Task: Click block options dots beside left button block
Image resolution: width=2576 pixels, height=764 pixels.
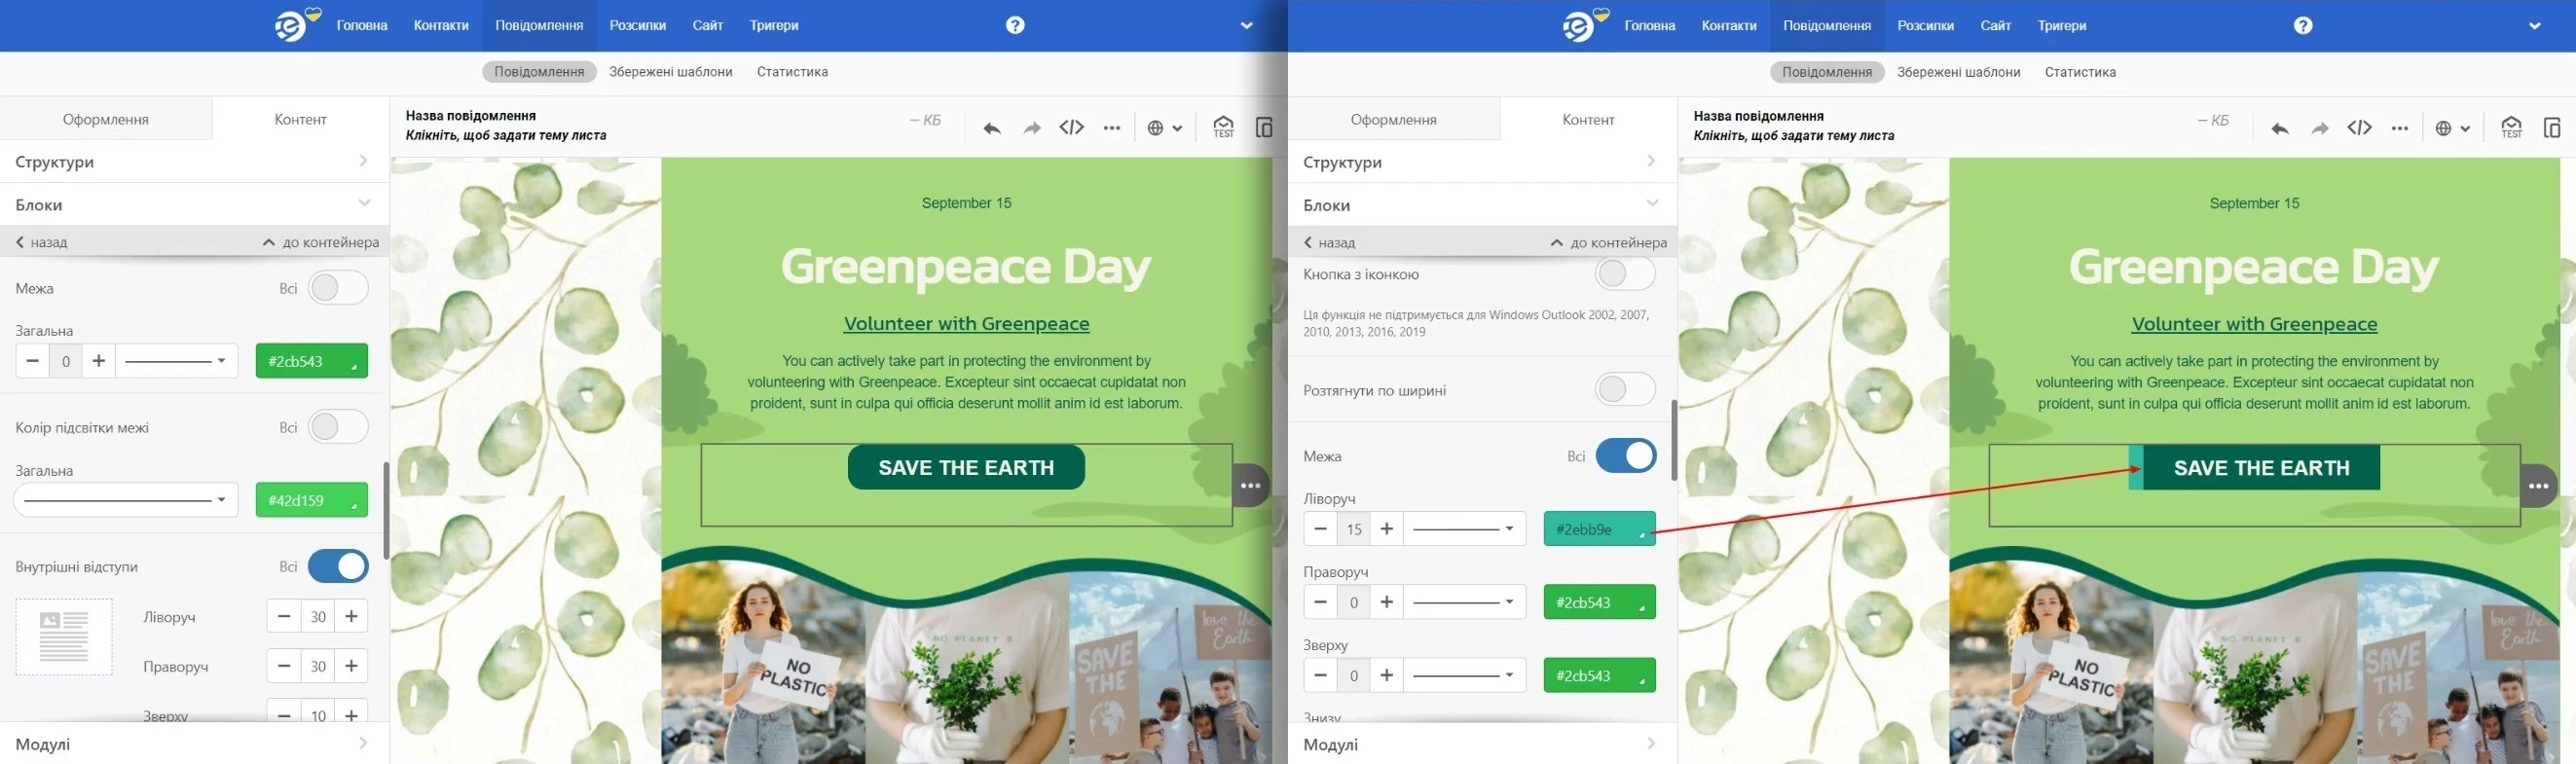Action: pyautogui.click(x=1250, y=486)
